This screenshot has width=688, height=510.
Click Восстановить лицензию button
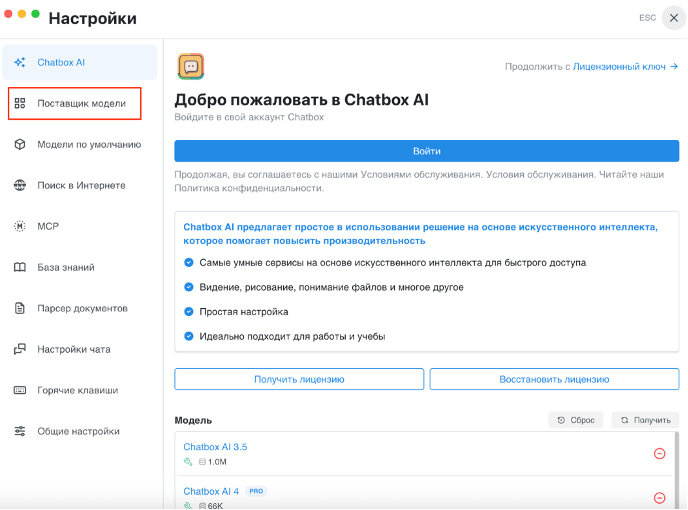pos(554,379)
